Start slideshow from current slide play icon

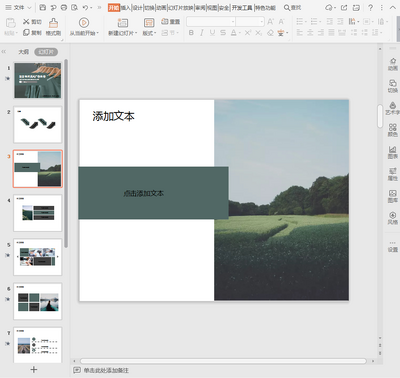click(x=84, y=23)
